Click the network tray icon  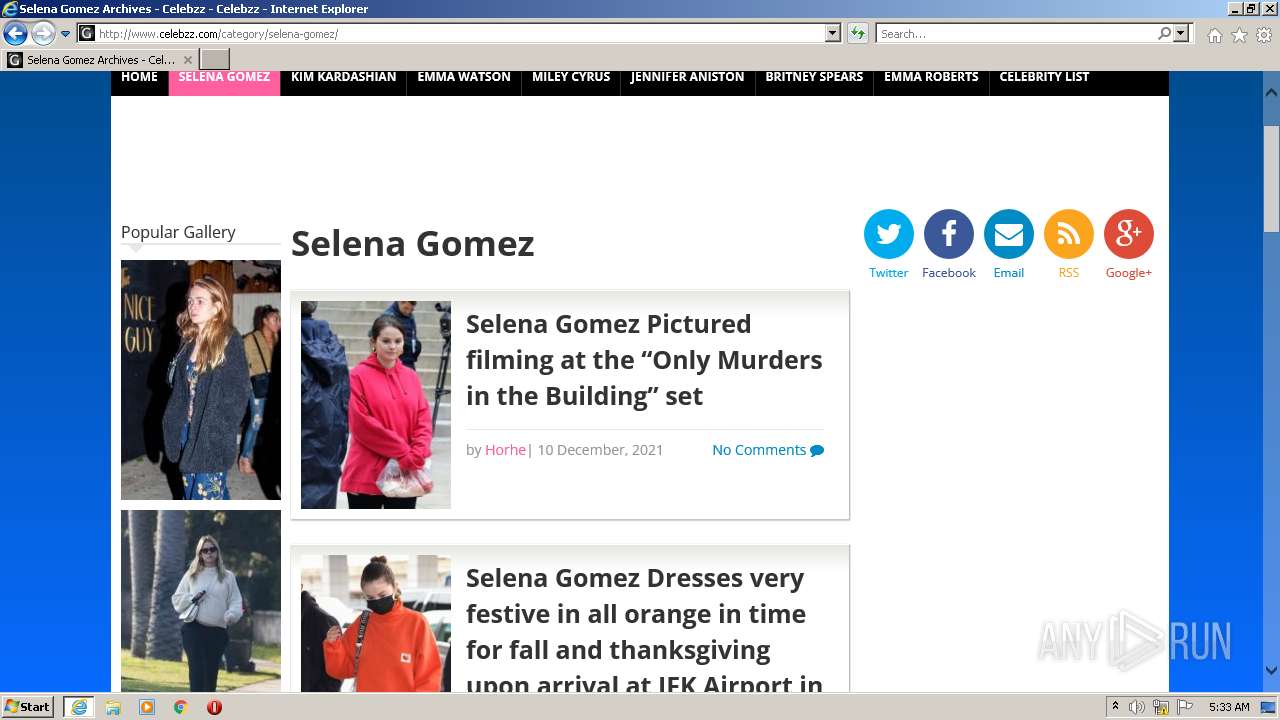tap(1161, 707)
